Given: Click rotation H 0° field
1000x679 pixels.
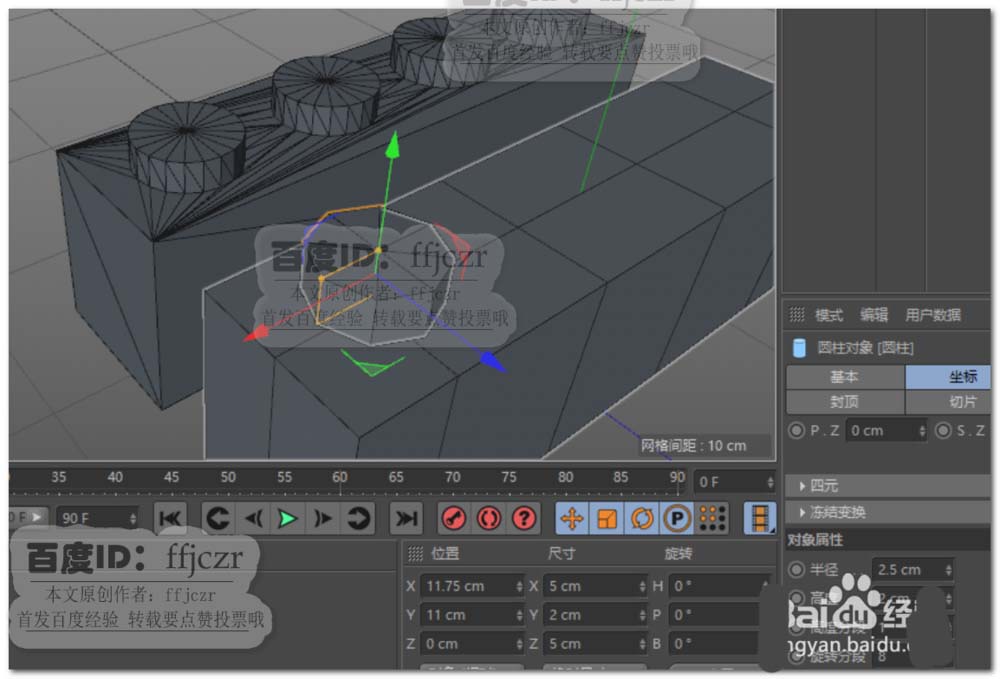Looking at the screenshot, I should (x=719, y=586).
